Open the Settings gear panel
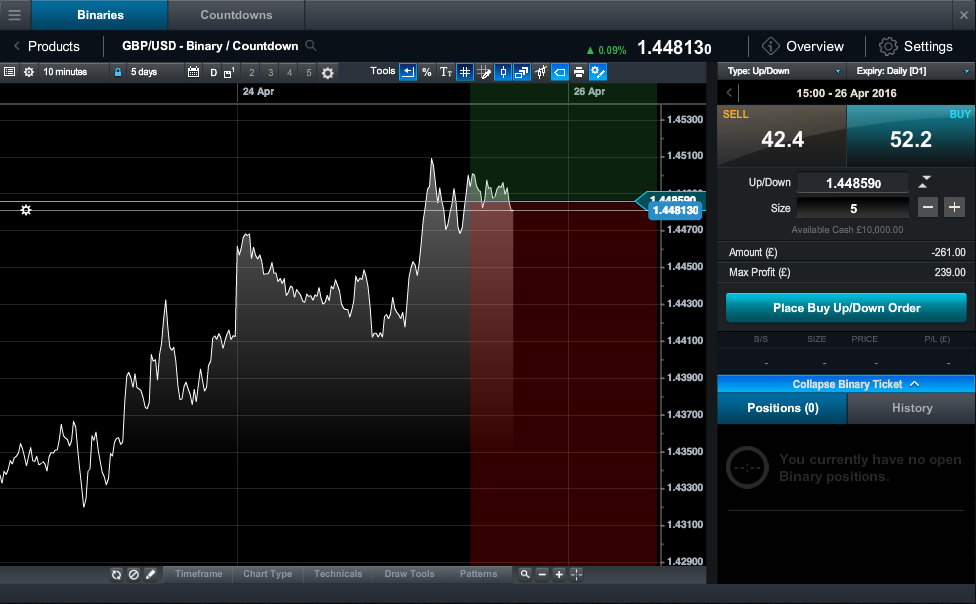The height and width of the screenshot is (604, 976). [916, 46]
